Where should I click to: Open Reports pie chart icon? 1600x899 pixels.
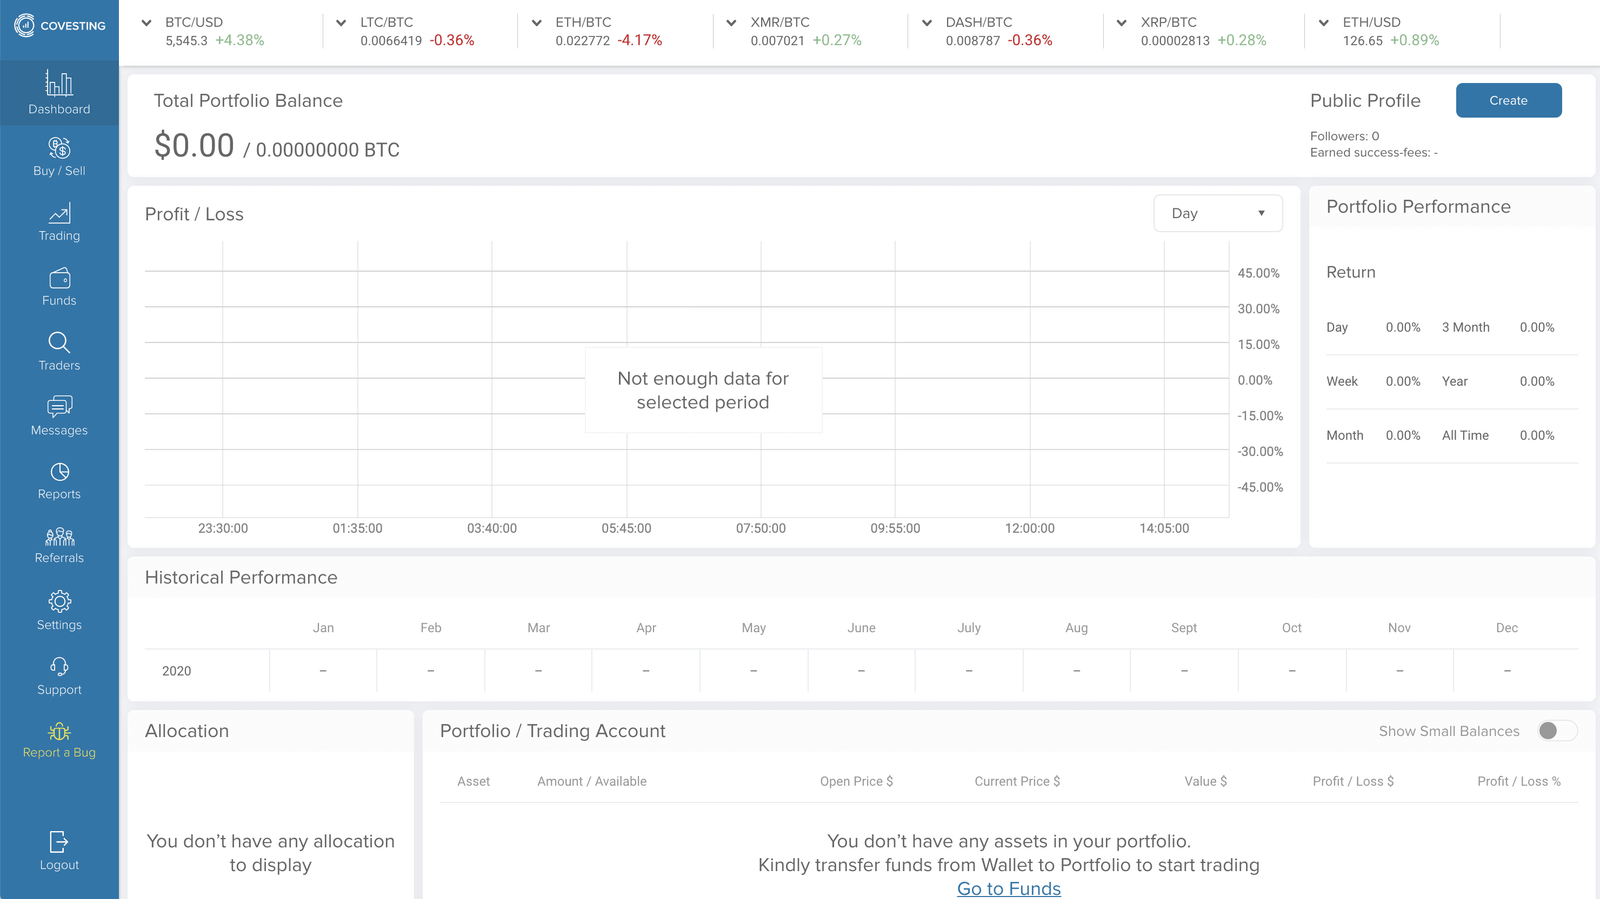coord(59,472)
